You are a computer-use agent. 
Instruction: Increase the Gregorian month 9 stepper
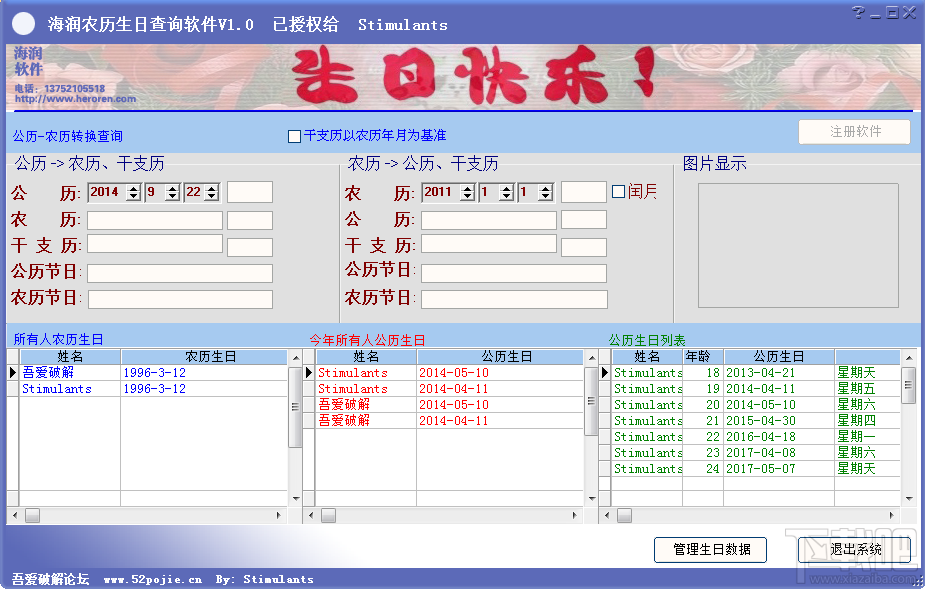coord(172,188)
